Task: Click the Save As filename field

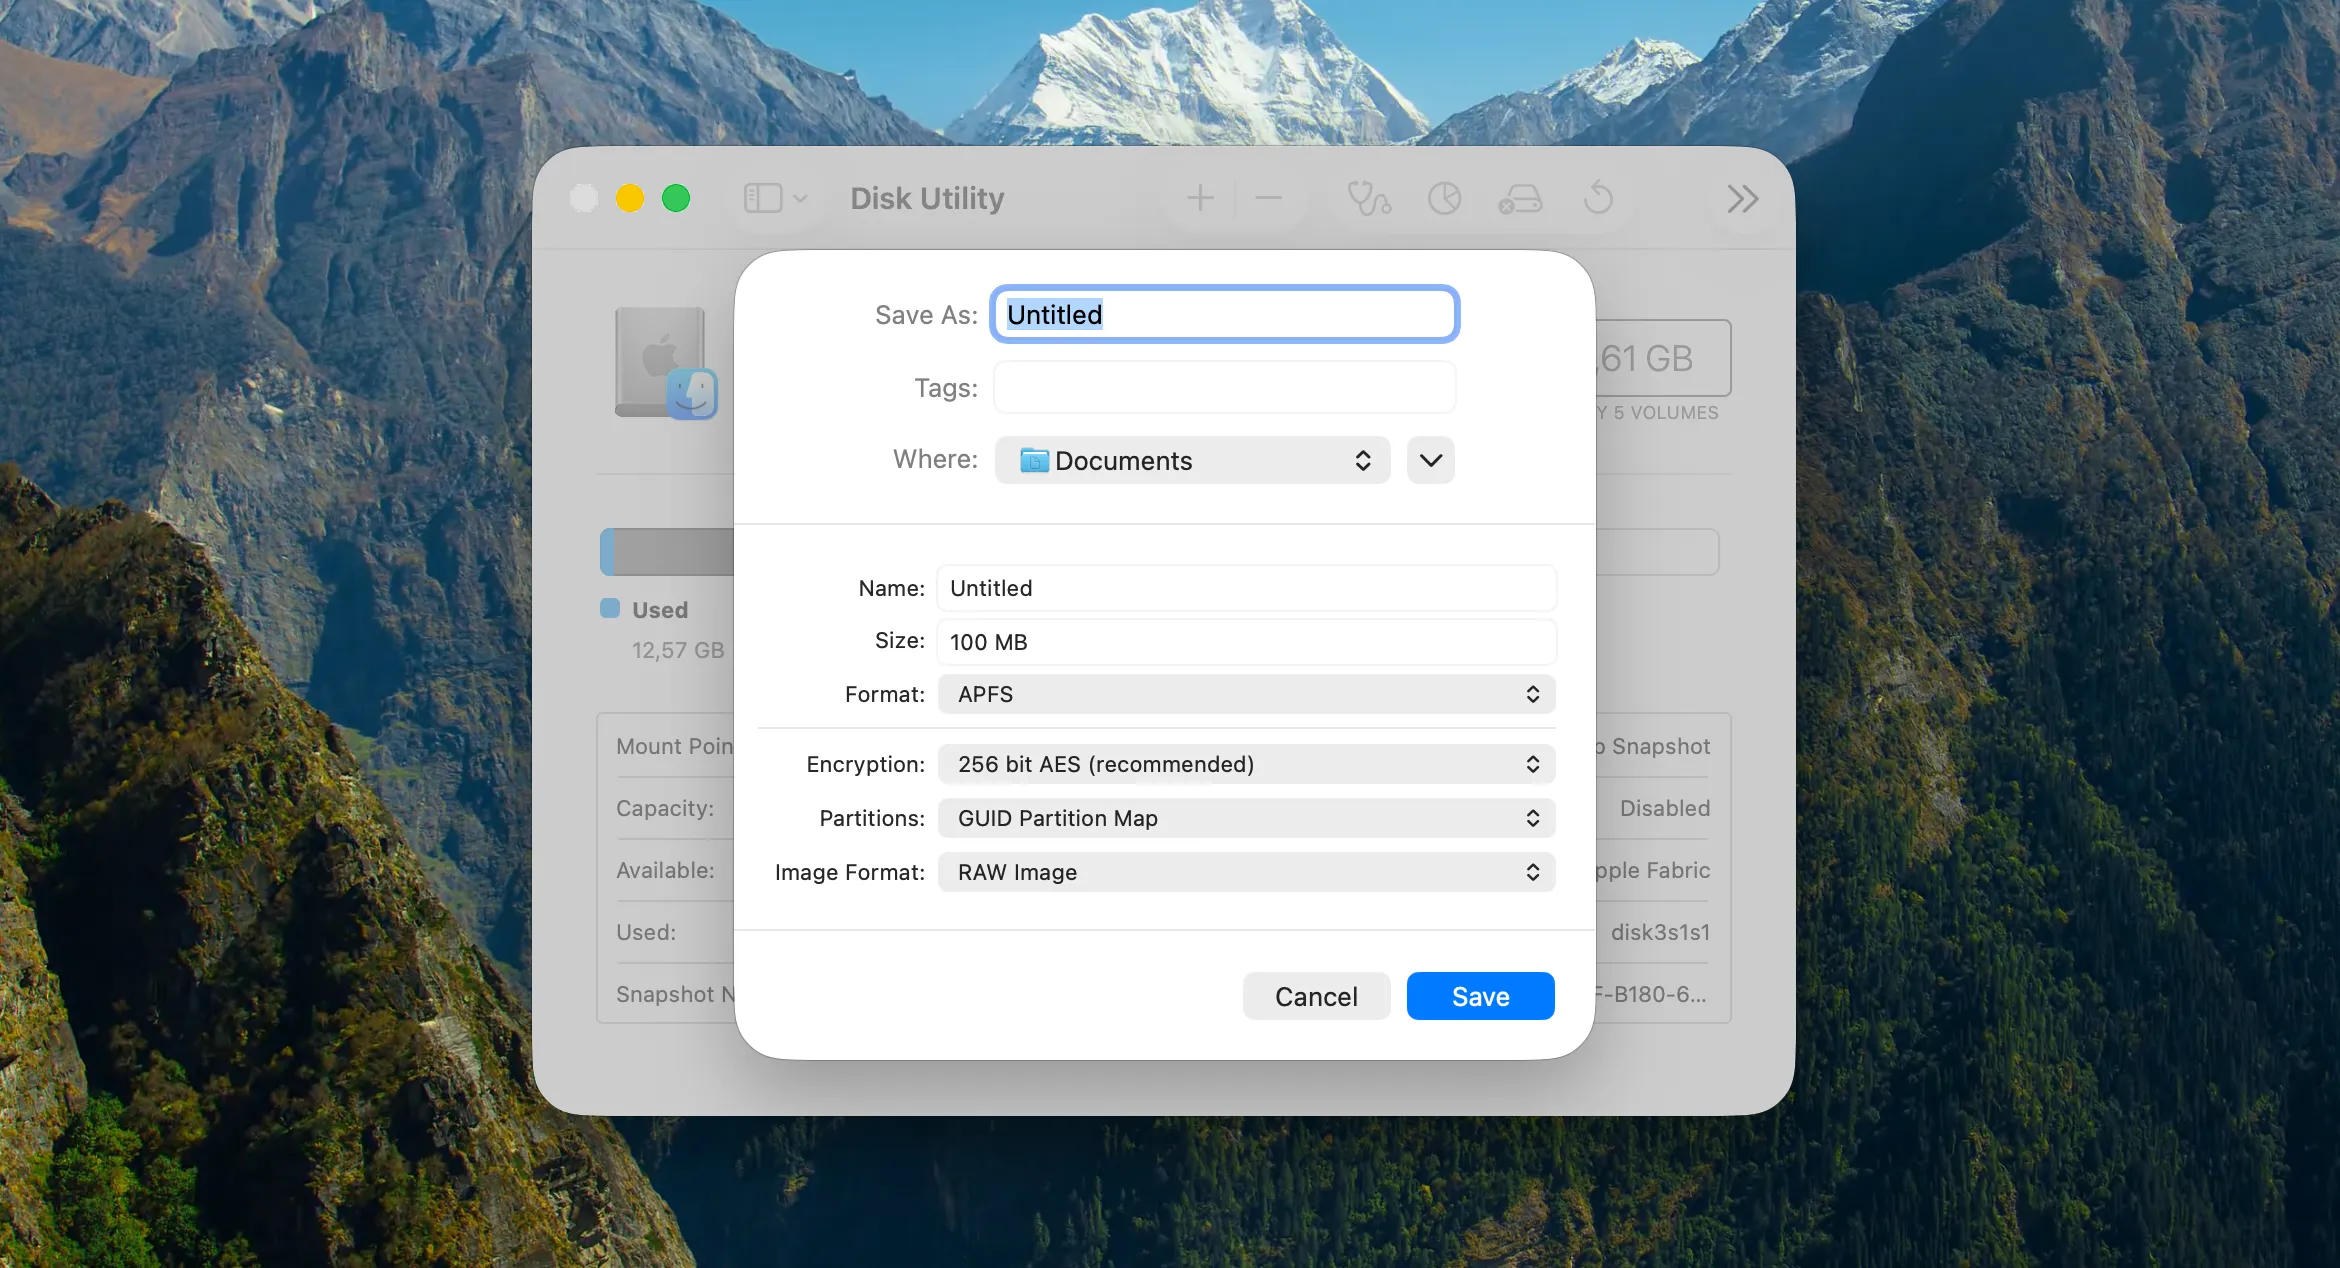Action: 1225,314
